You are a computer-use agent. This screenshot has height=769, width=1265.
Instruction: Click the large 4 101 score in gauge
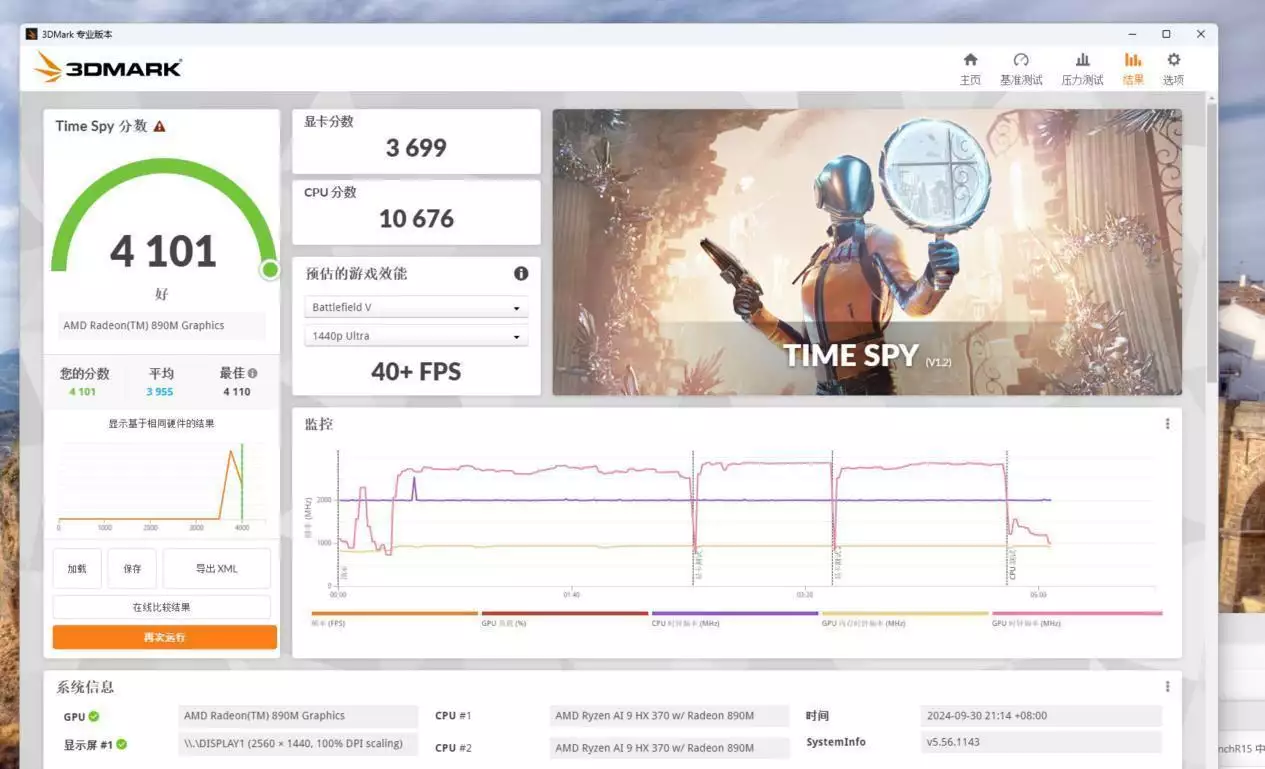[x=163, y=251]
